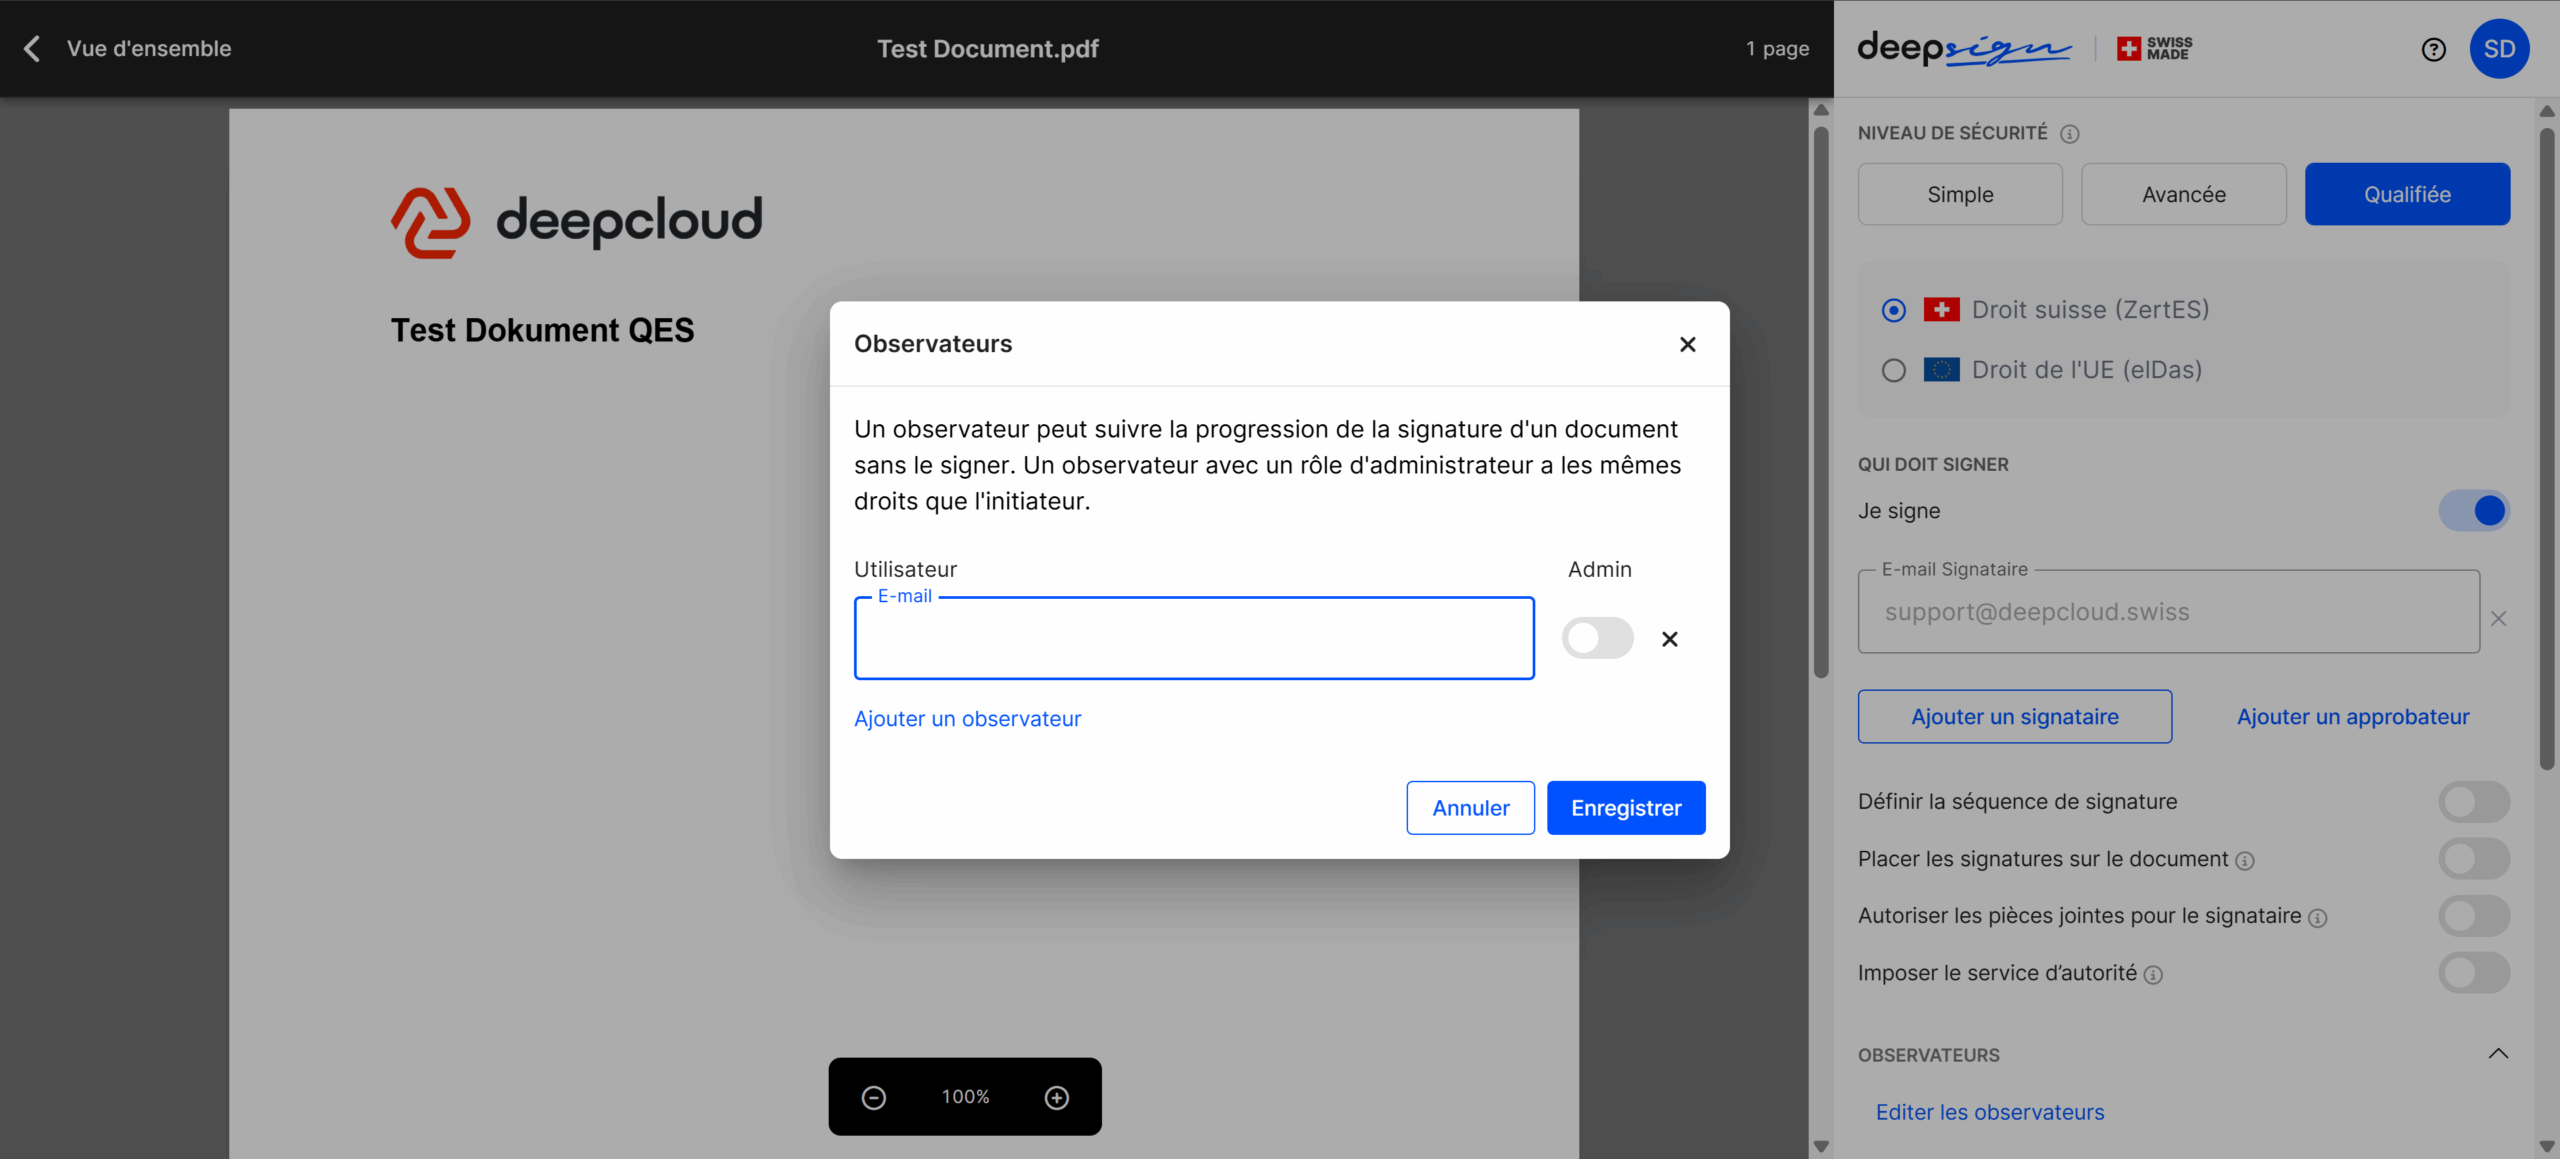Select Droit de l'UE (eIDas) radio button
The width and height of the screenshot is (2560, 1159).
1893,370
